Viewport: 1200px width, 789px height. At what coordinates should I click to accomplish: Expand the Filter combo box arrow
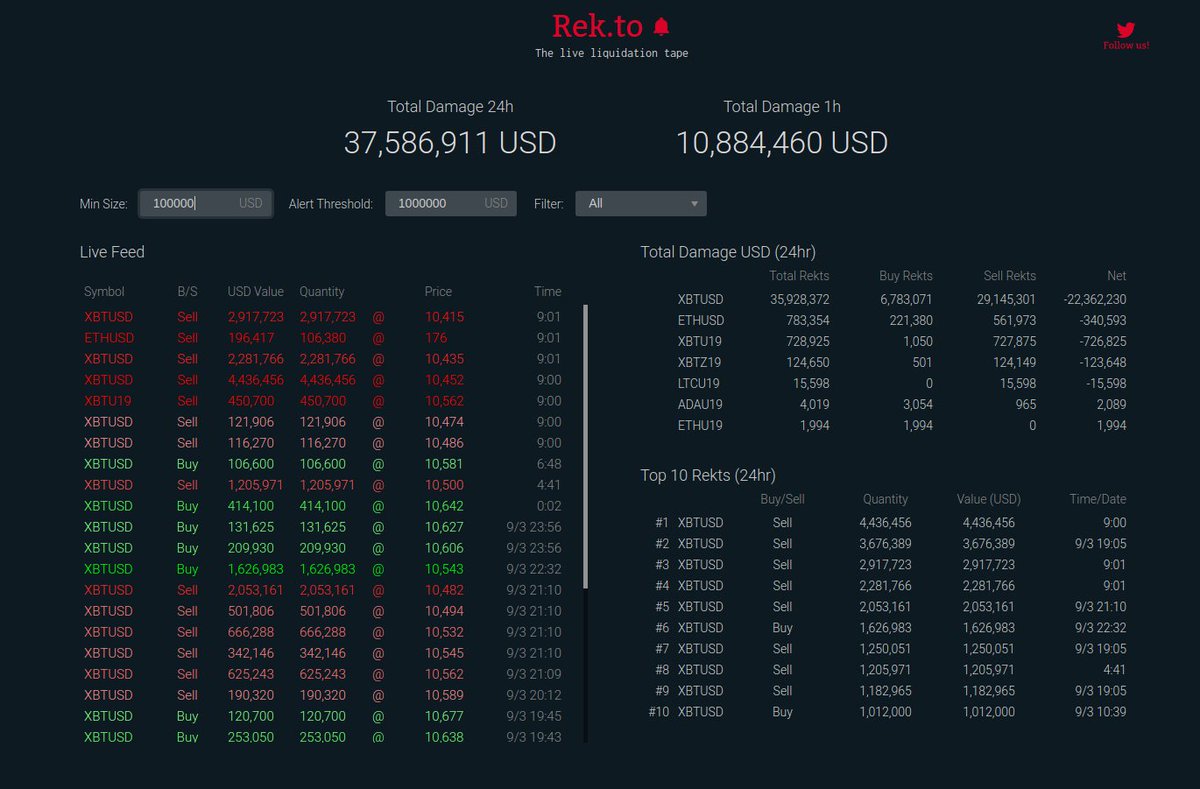[x=694, y=203]
